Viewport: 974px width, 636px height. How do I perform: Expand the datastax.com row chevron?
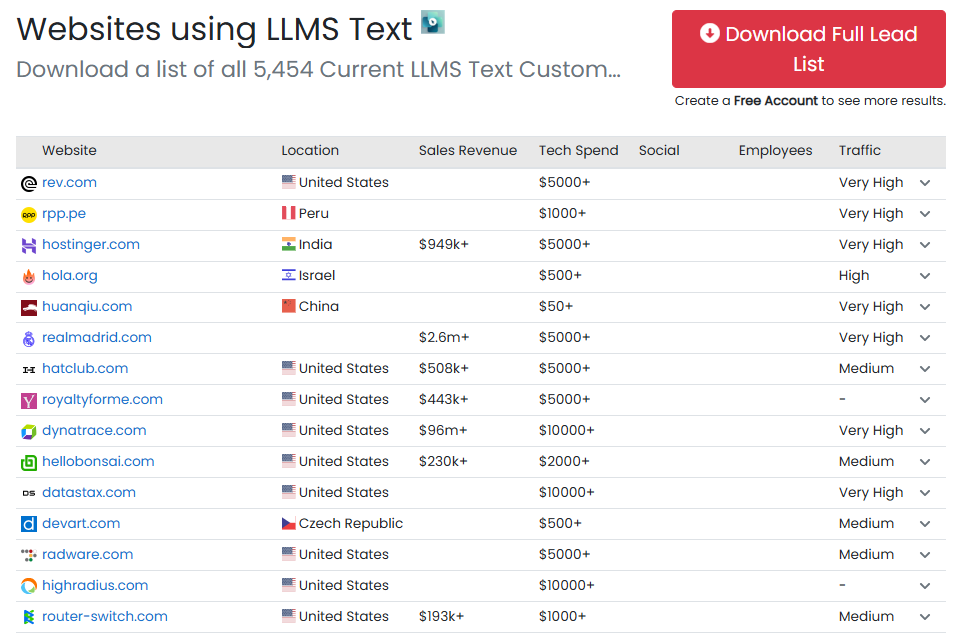pyautogui.click(x=924, y=494)
